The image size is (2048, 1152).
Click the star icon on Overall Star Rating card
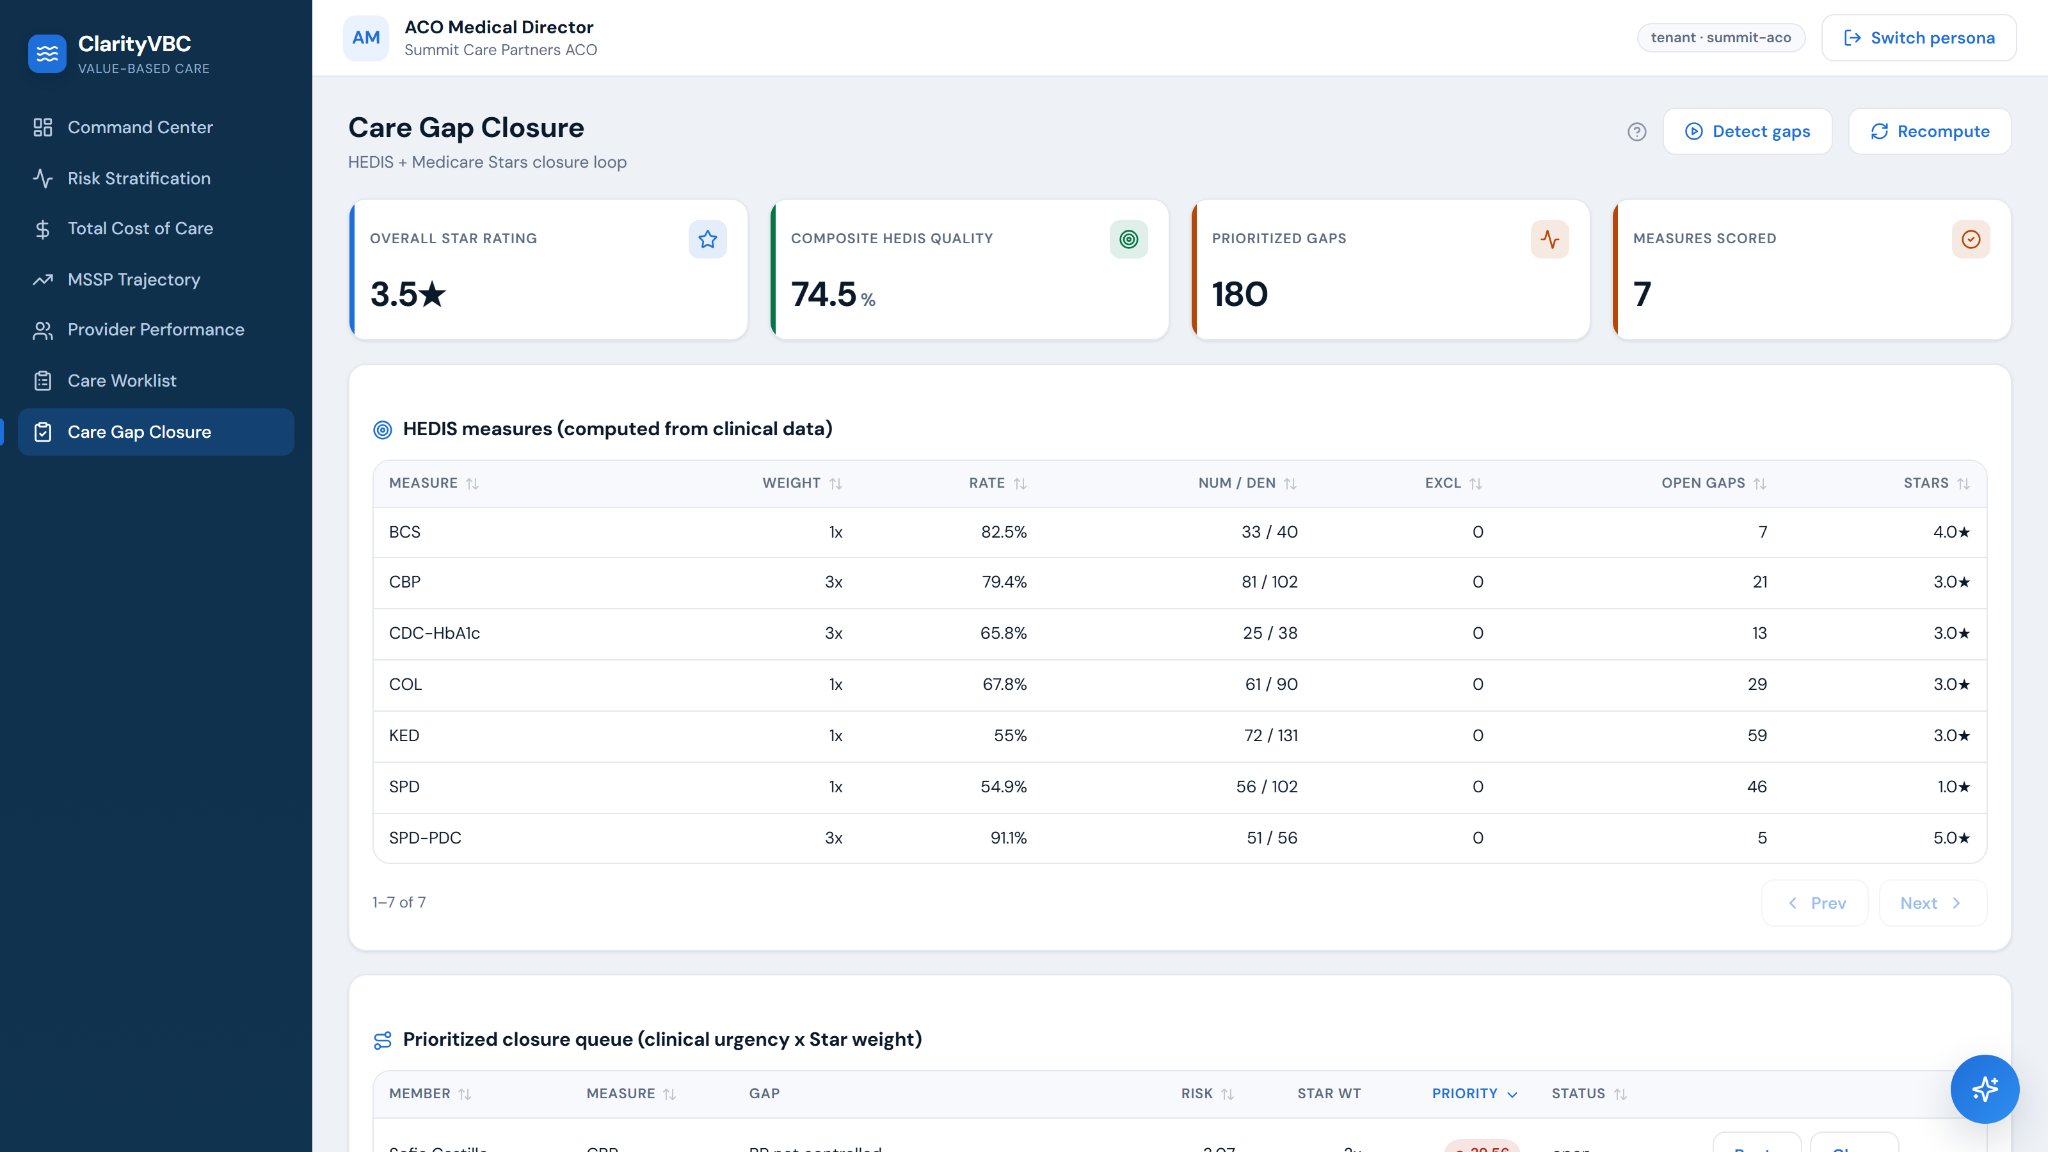point(708,239)
